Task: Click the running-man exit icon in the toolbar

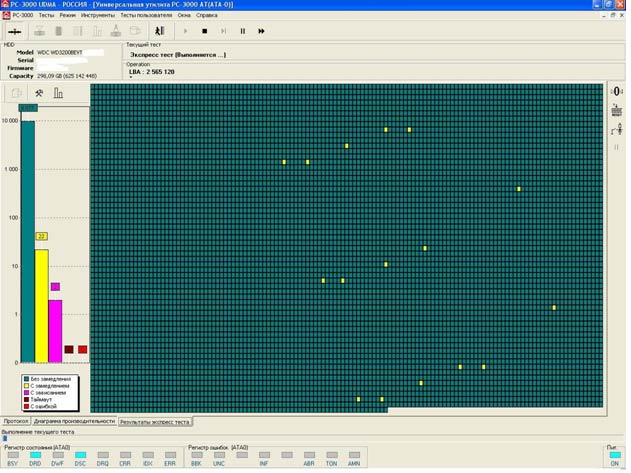Action: (x=160, y=31)
